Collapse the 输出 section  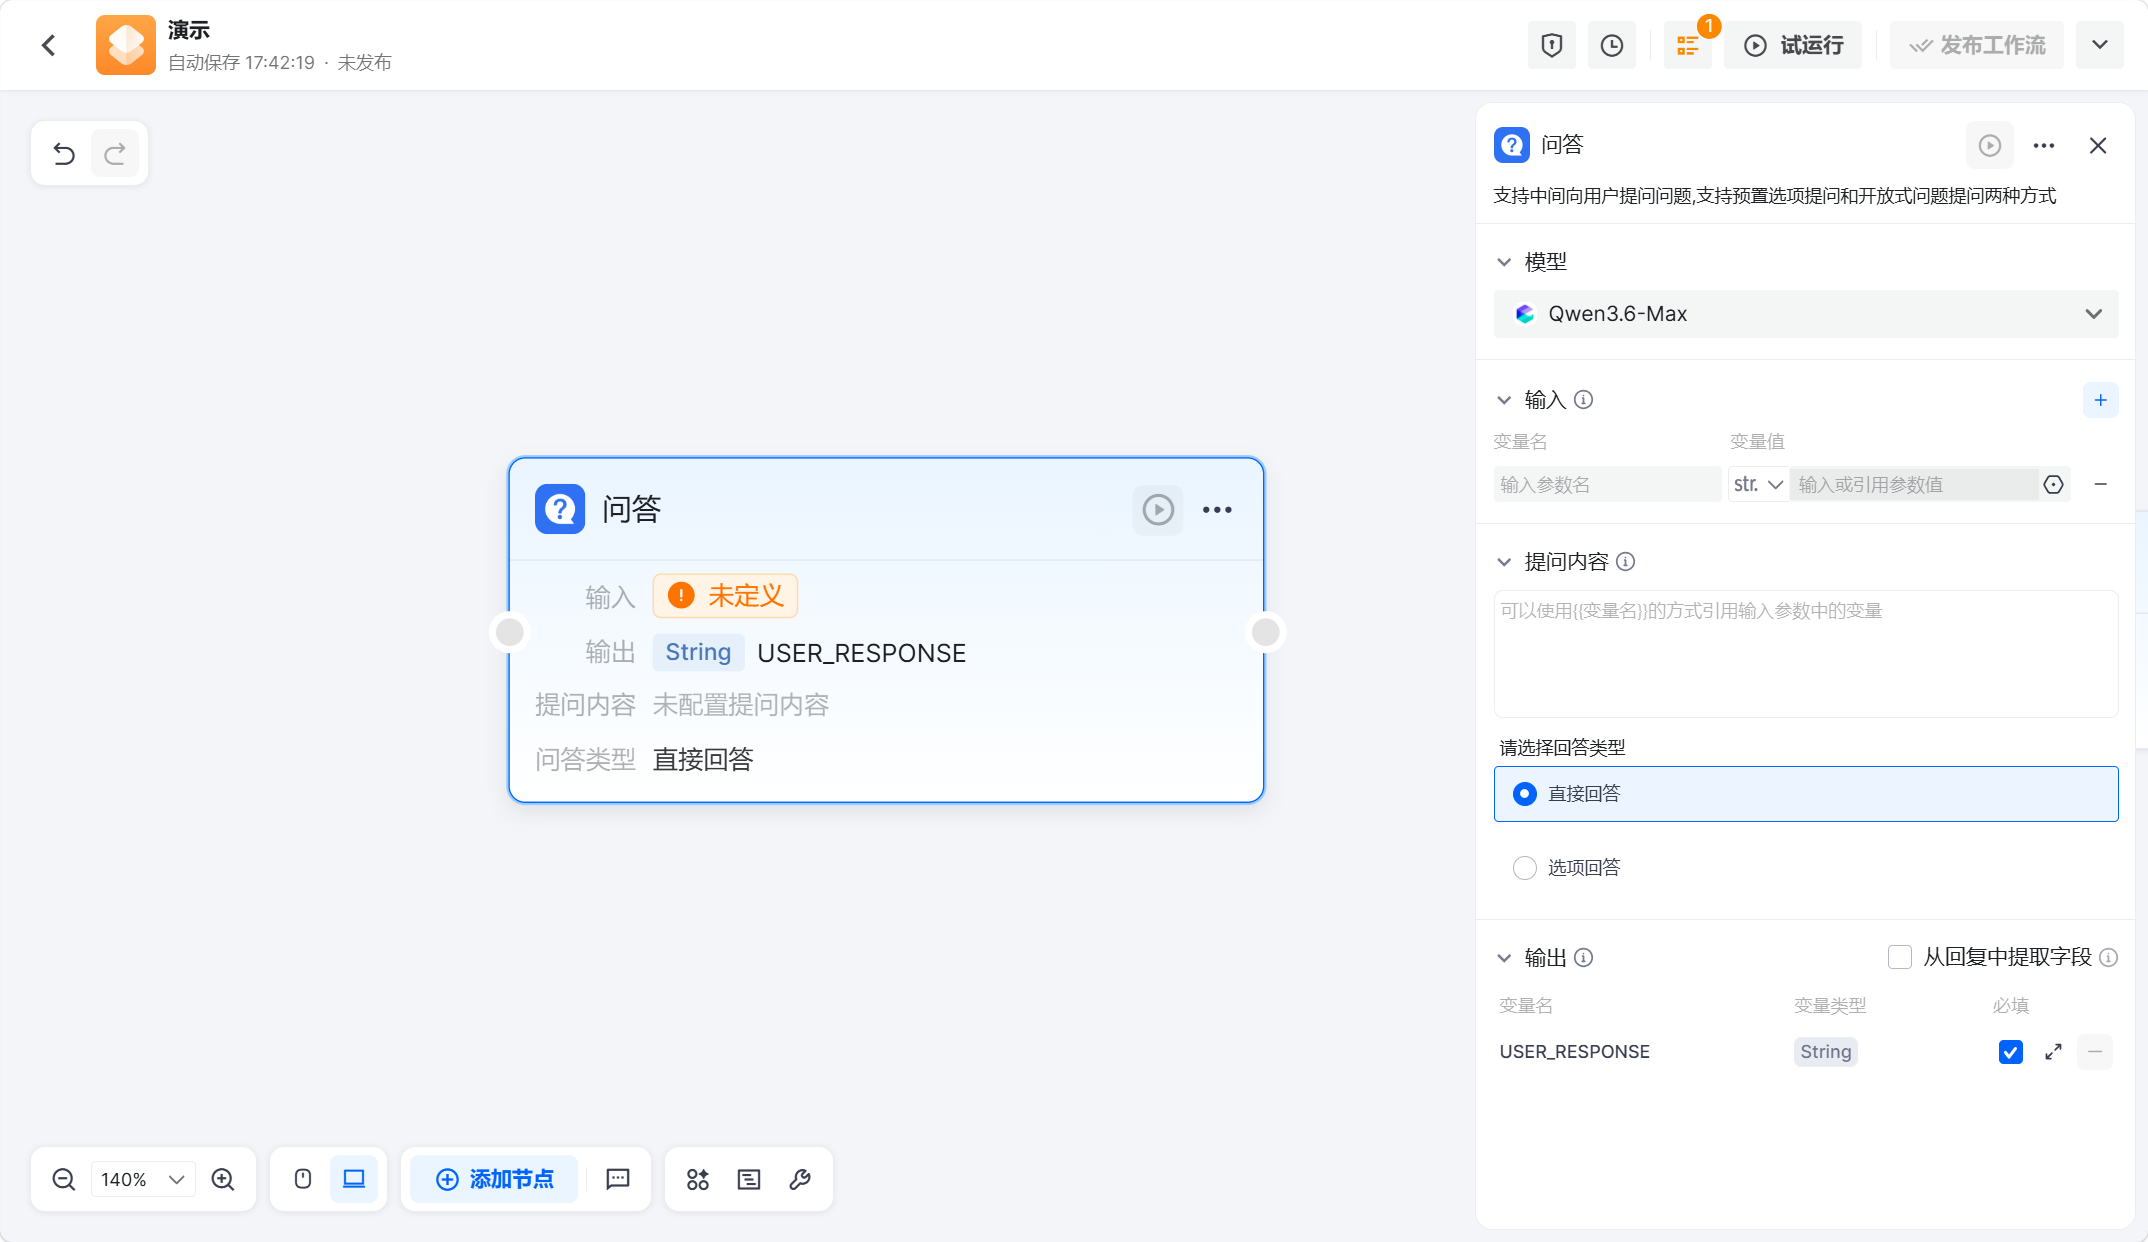(x=1504, y=958)
